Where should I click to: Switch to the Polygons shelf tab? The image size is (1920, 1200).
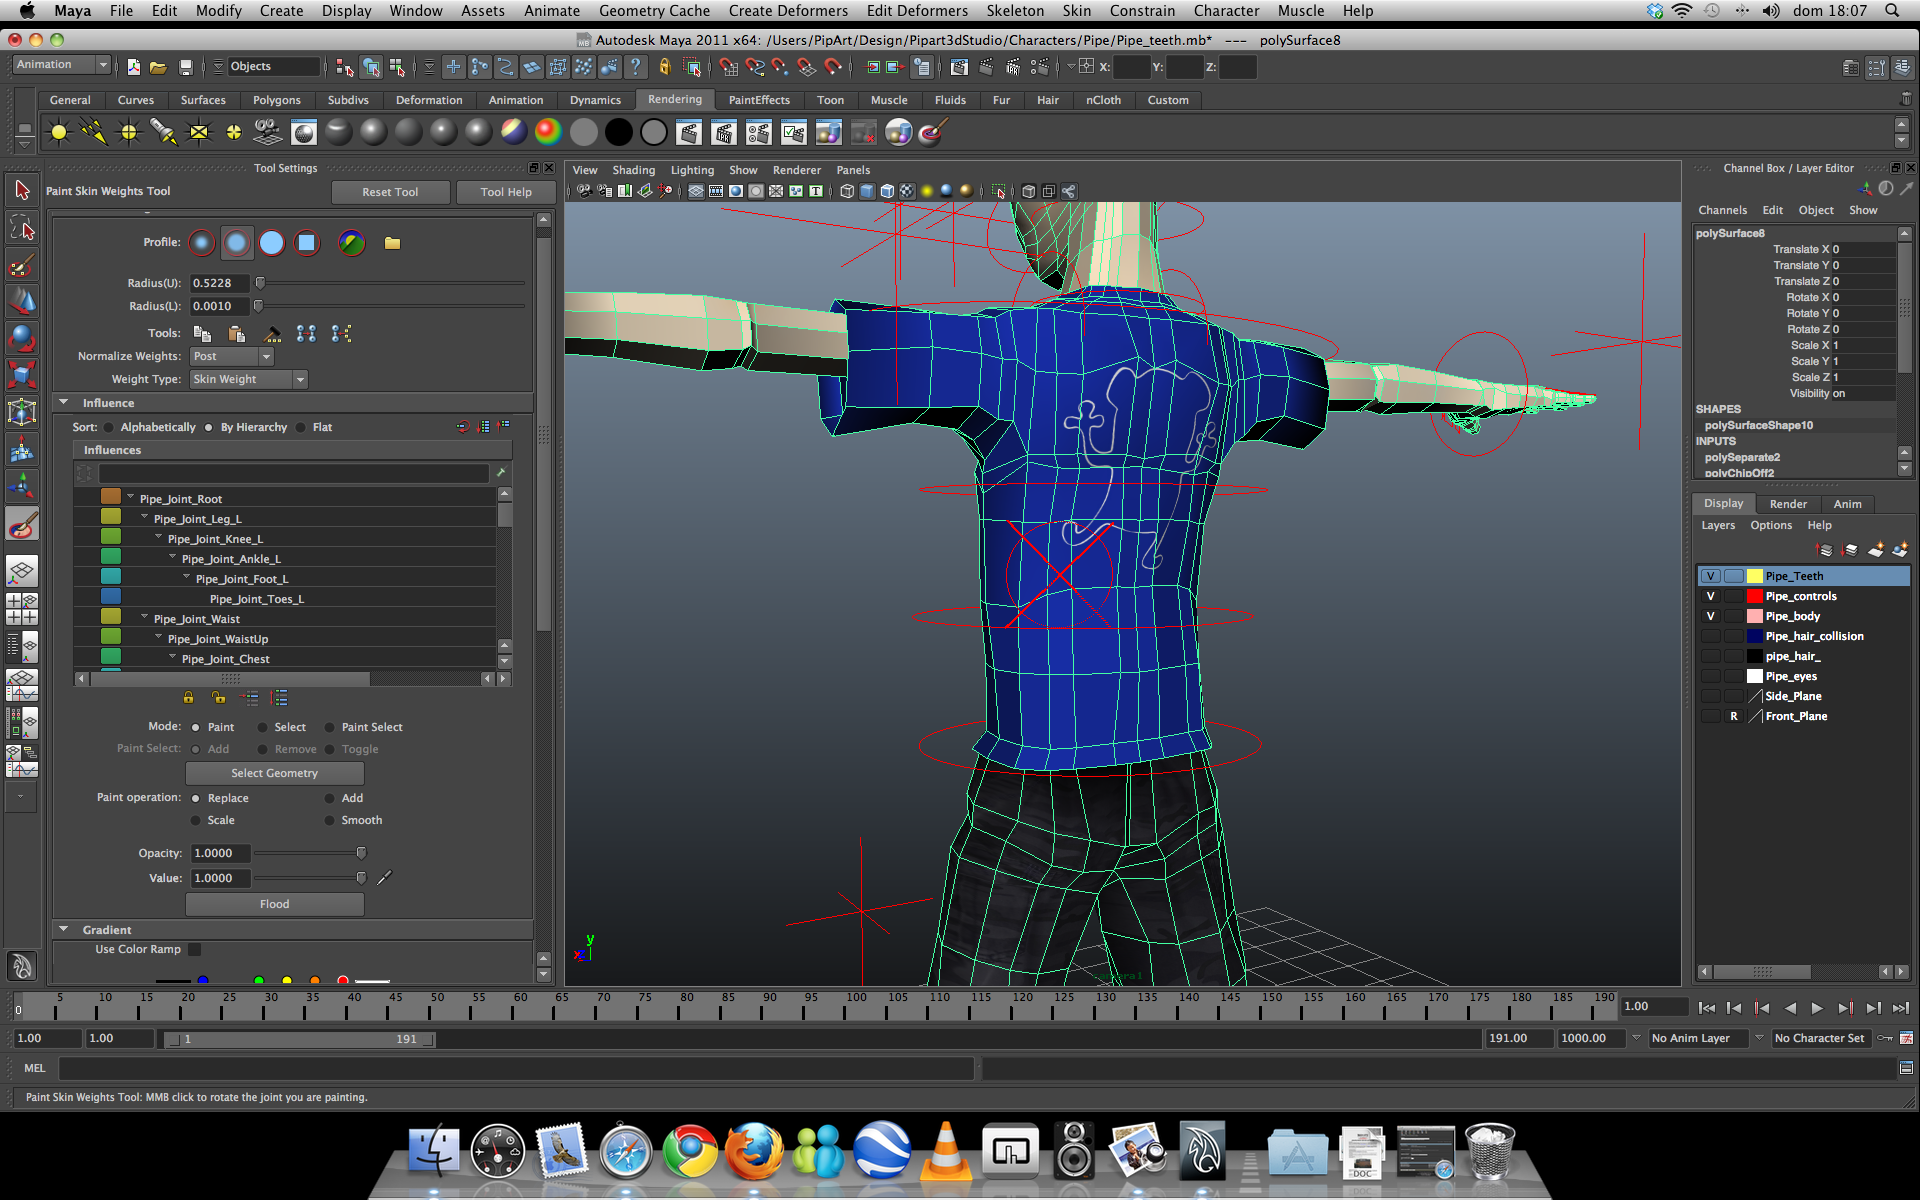[276, 100]
